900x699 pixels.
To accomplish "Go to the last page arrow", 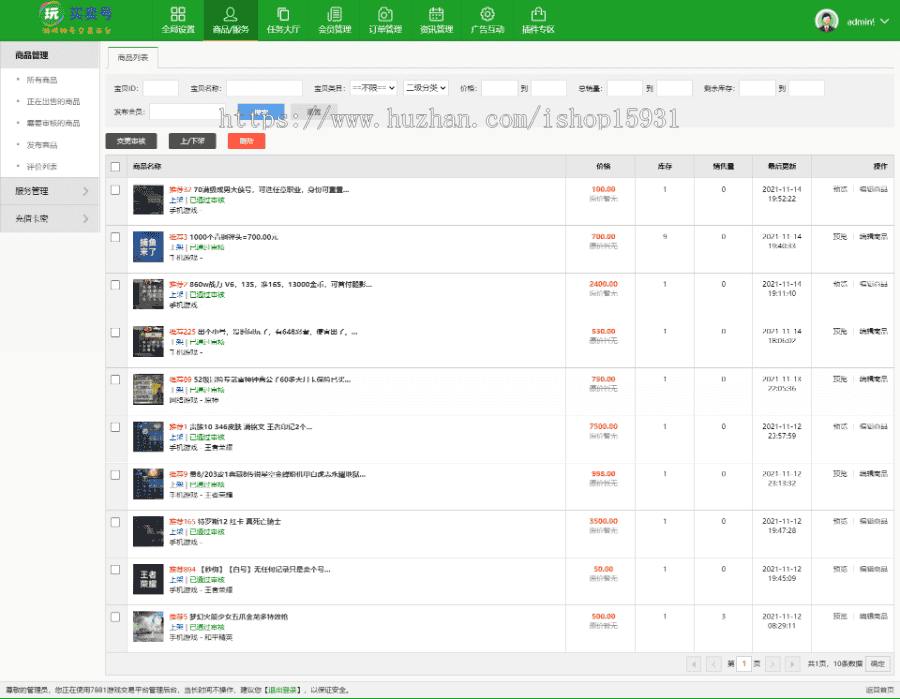I will point(793,664).
